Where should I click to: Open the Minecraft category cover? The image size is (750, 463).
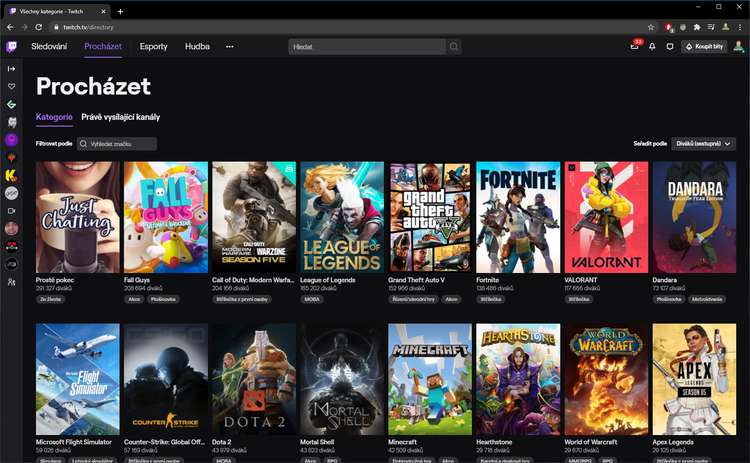coord(430,379)
